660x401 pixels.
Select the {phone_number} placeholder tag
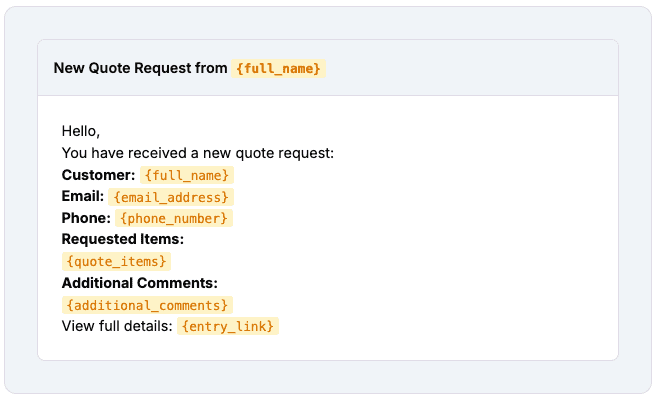coord(174,218)
